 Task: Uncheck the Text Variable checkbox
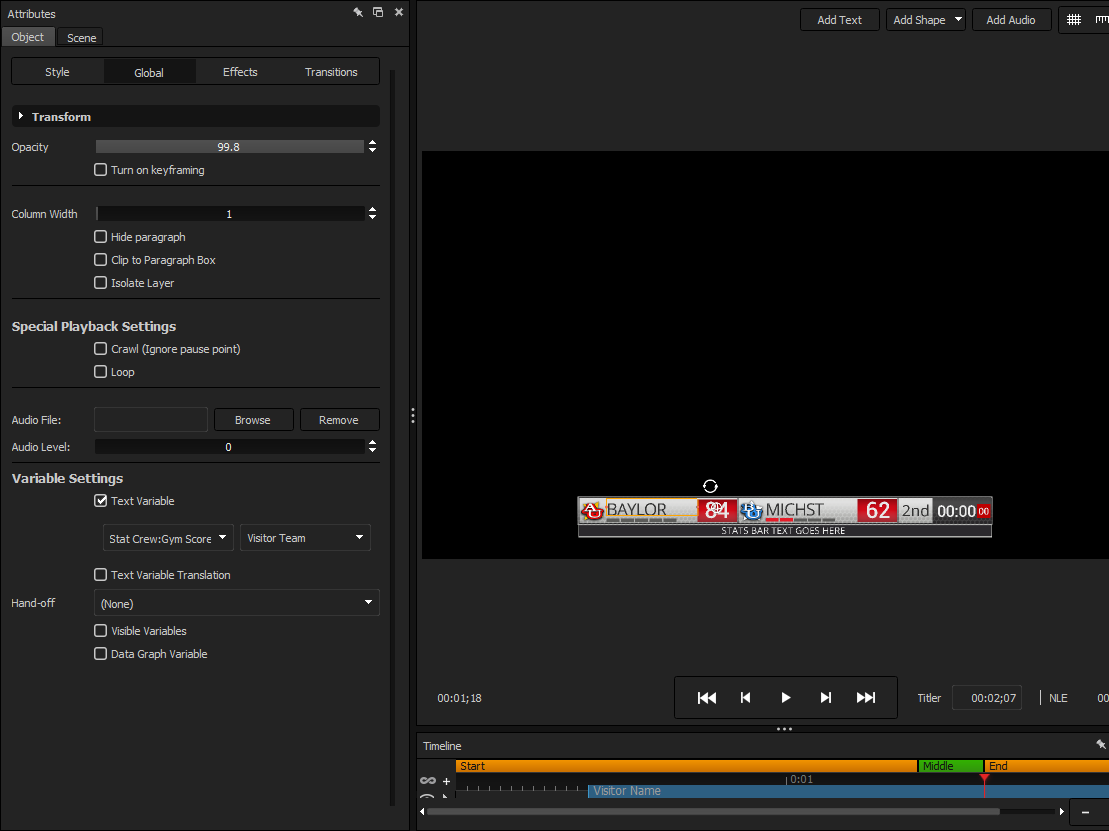coord(101,501)
